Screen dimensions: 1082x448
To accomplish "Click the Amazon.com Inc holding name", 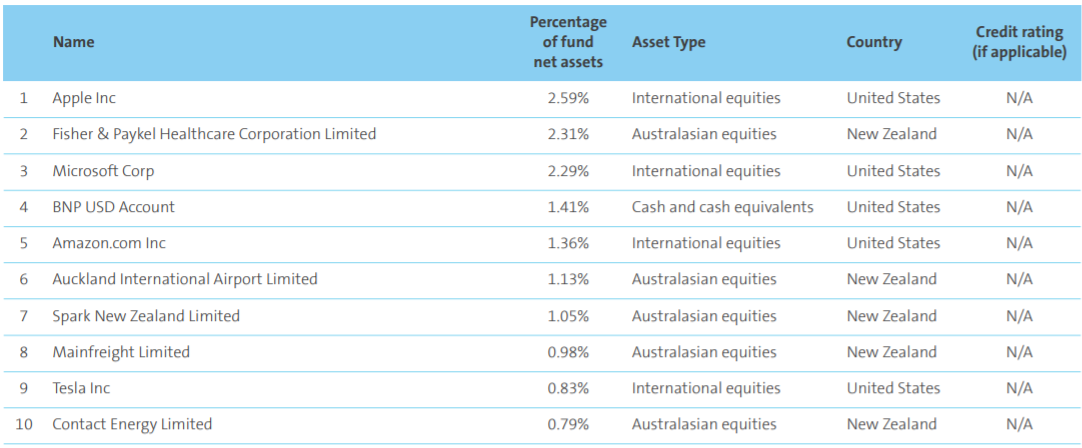I will [x=109, y=243].
